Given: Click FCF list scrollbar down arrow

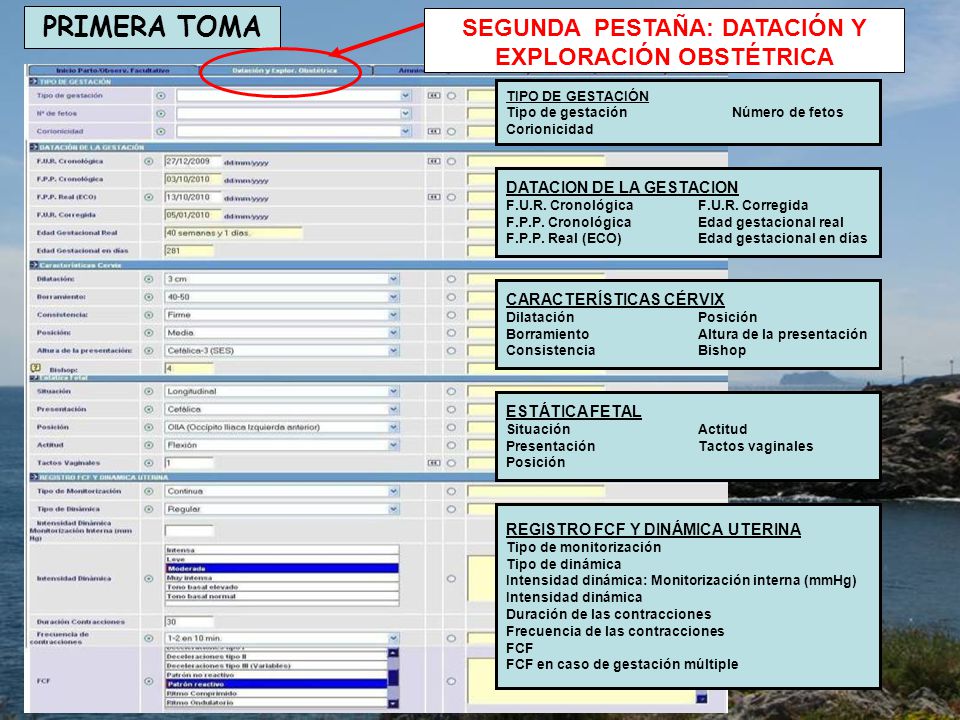Looking at the screenshot, I should (393, 703).
